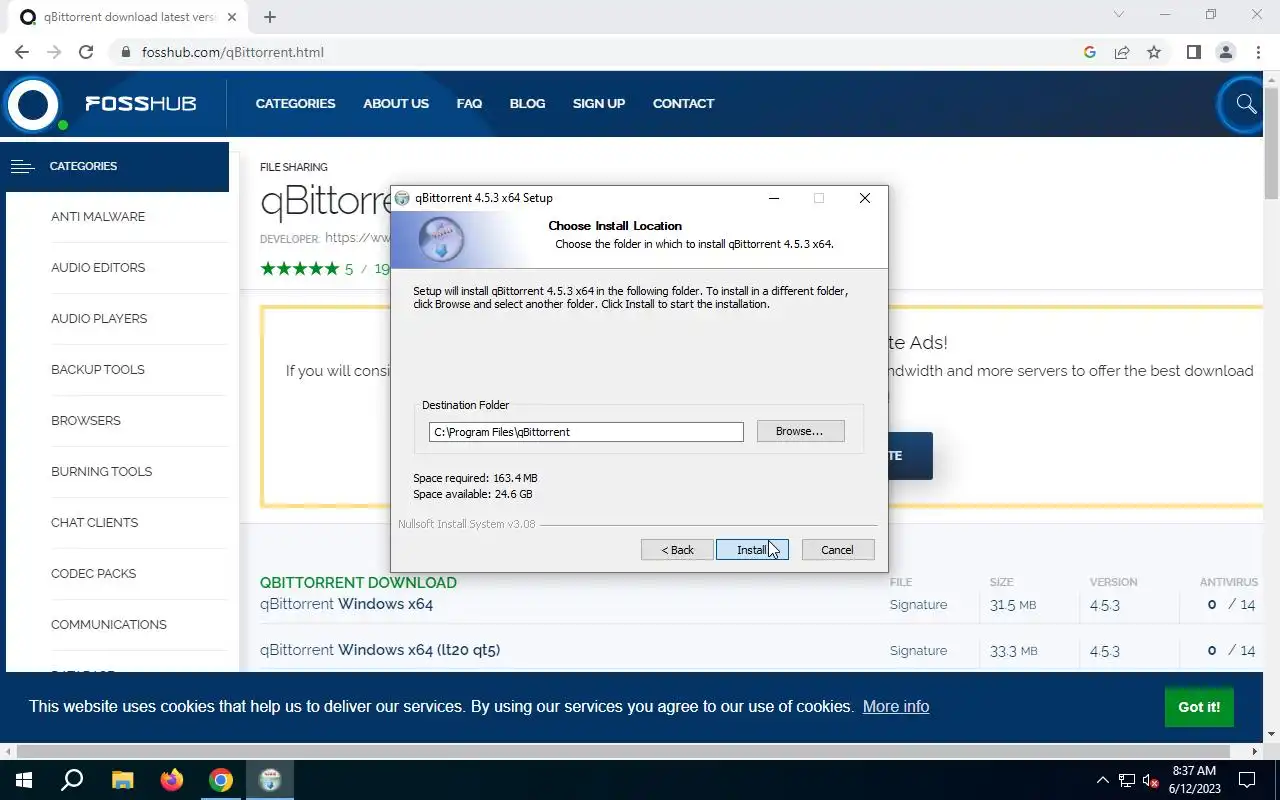
Task: Open the notification center icon
Action: coord(1247,780)
